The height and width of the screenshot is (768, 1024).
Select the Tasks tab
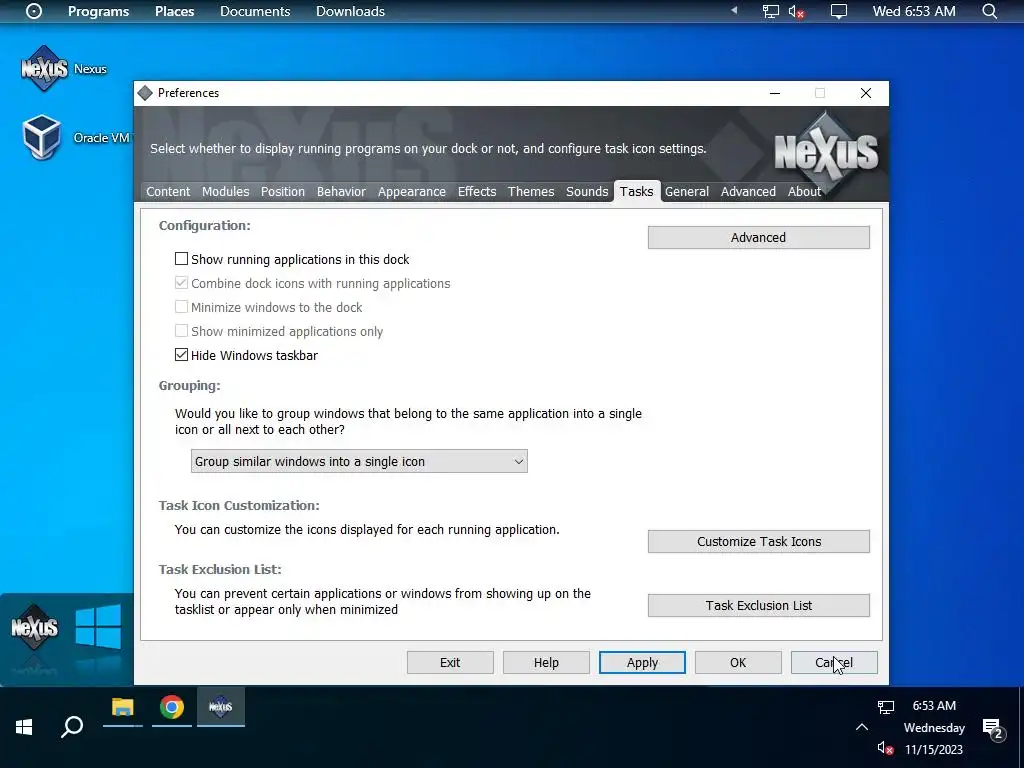(x=637, y=191)
